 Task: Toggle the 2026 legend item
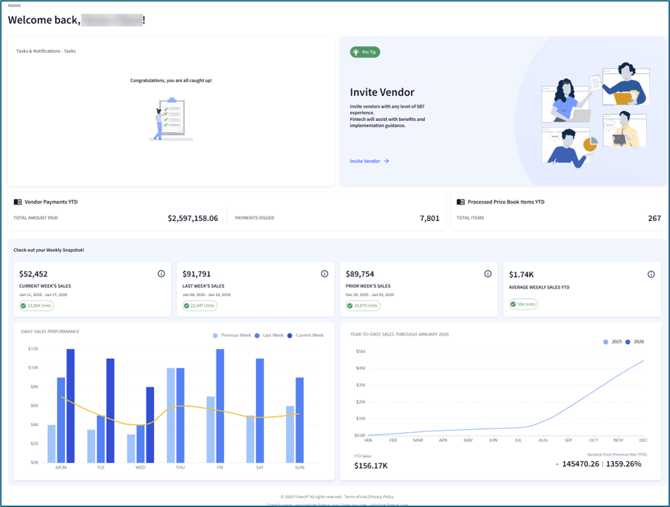pyautogui.click(x=634, y=342)
